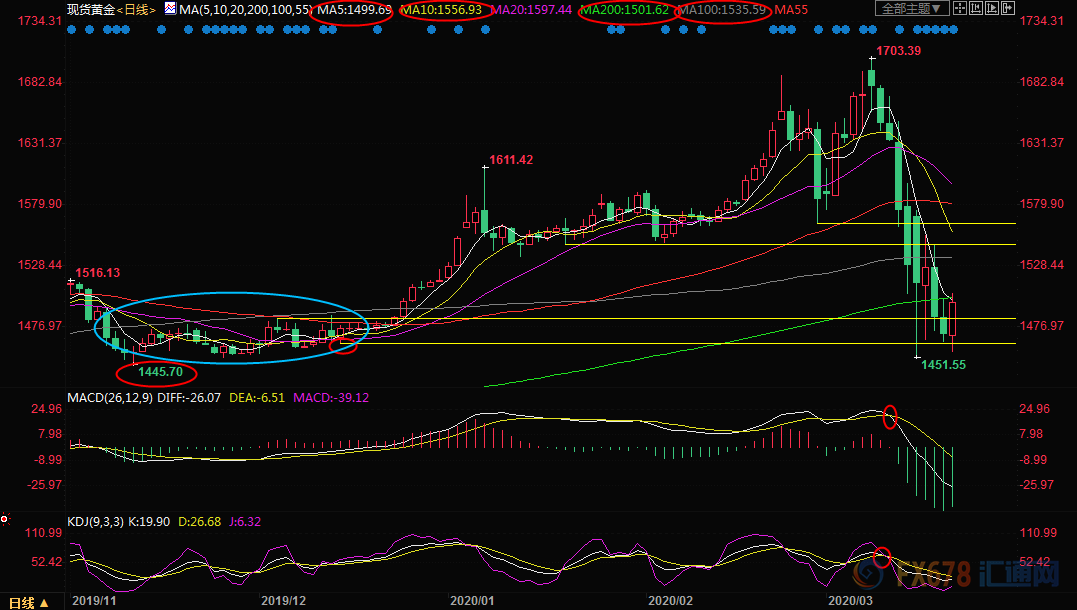Viewport: 1077px width, 610px height.
Task: Click the 1703.39 peak price label
Action: tap(898, 50)
